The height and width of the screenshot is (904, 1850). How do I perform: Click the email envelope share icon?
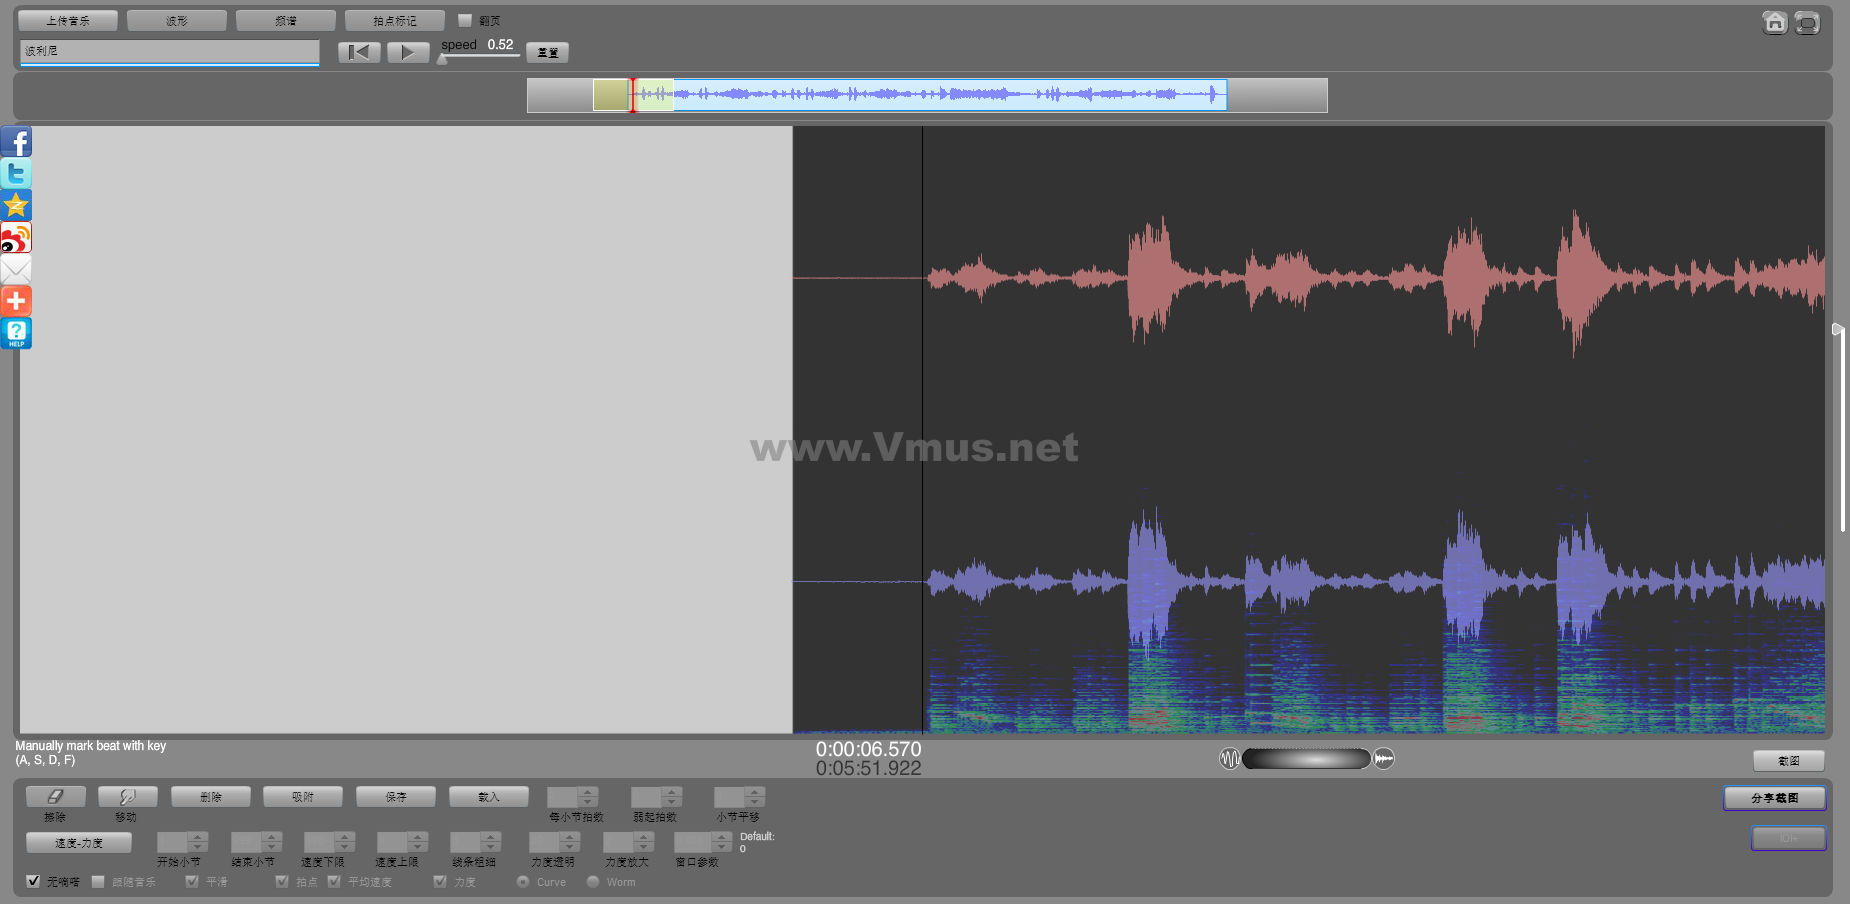(16, 269)
